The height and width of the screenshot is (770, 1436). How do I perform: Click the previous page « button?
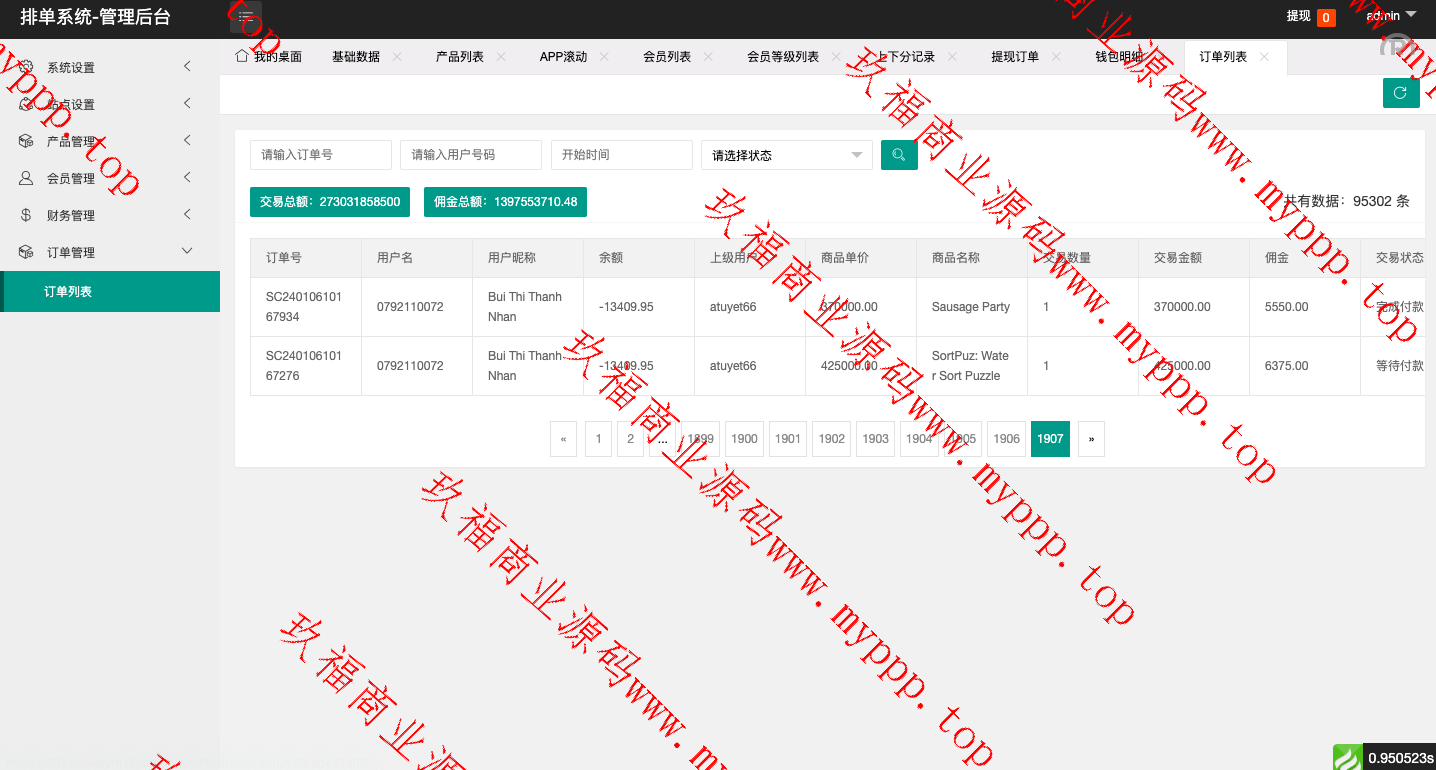point(563,439)
